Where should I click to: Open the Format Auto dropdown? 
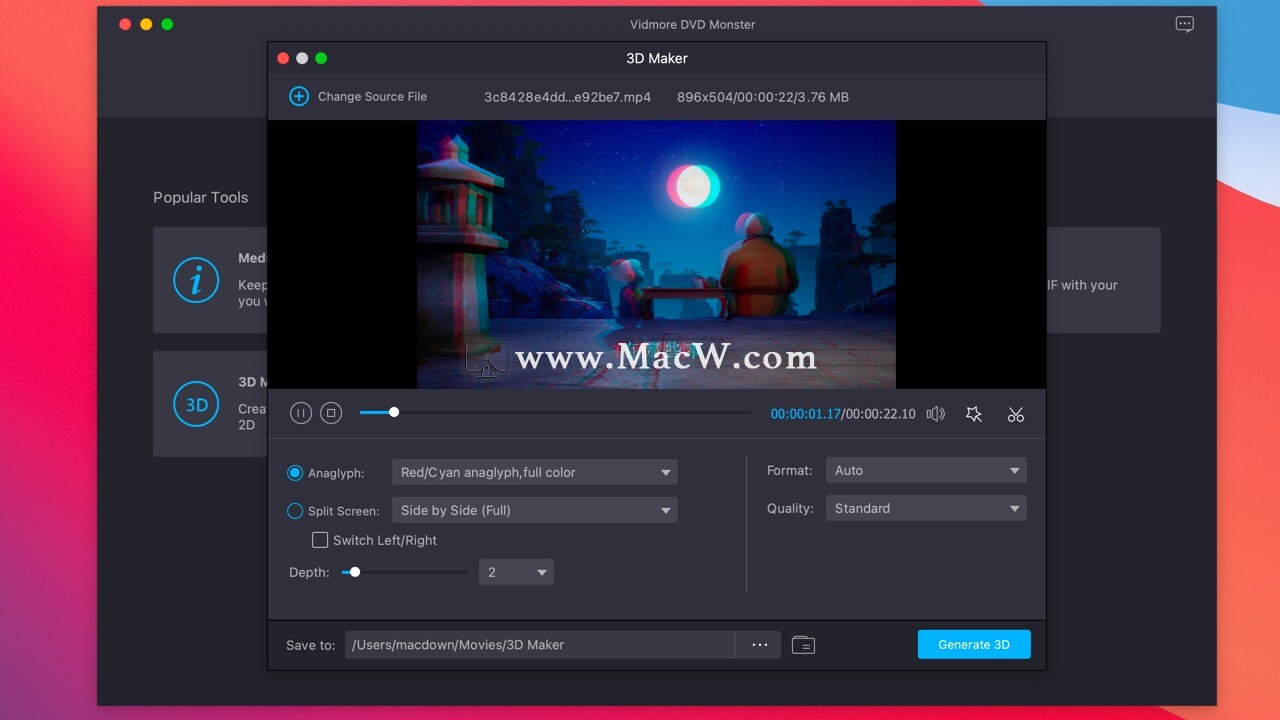coord(926,470)
